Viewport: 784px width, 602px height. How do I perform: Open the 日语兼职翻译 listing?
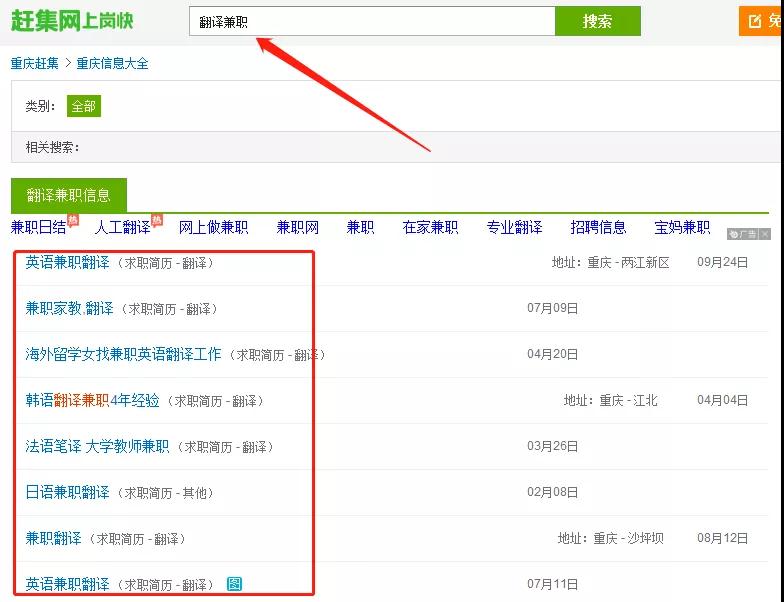tap(67, 493)
